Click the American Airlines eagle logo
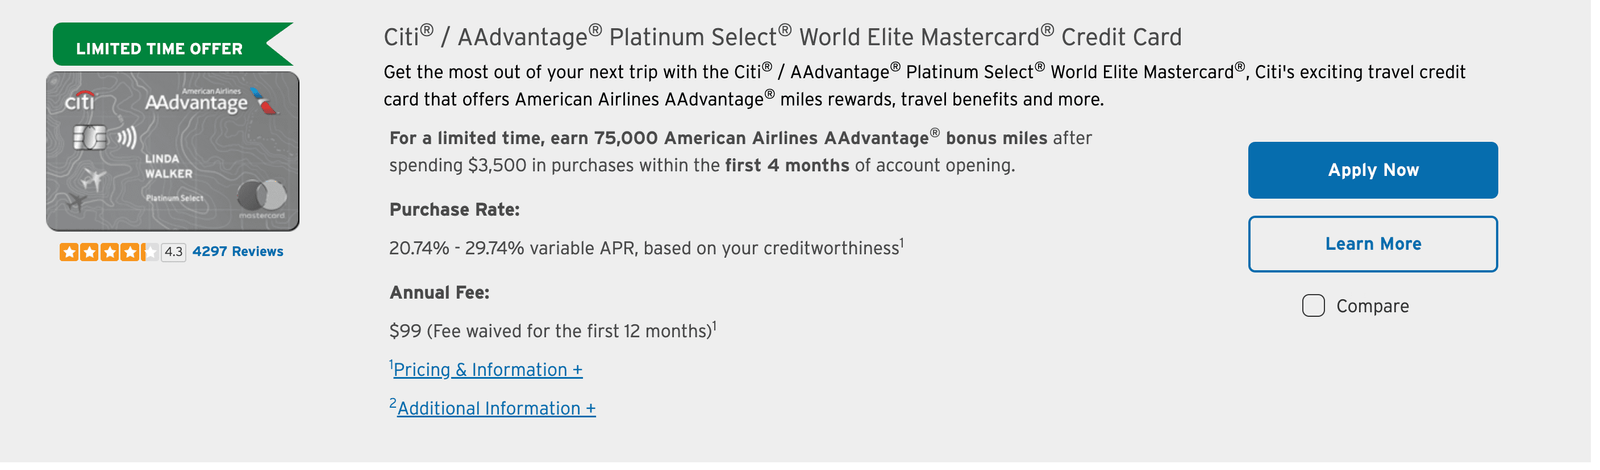 264,101
